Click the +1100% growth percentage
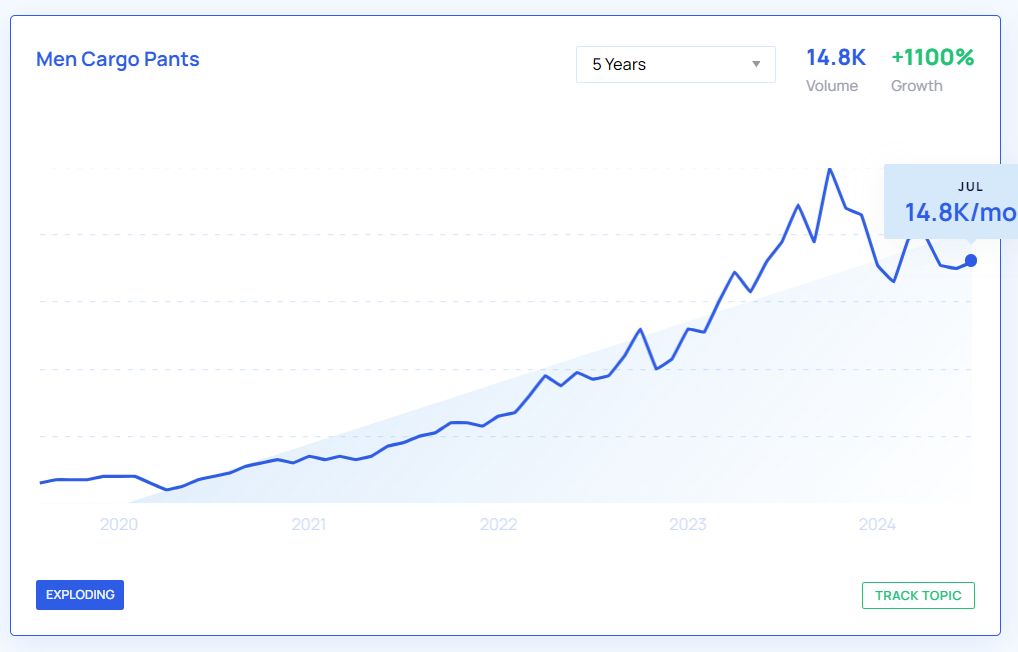The height and width of the screenshot is (652, 1018). (932, 58)
